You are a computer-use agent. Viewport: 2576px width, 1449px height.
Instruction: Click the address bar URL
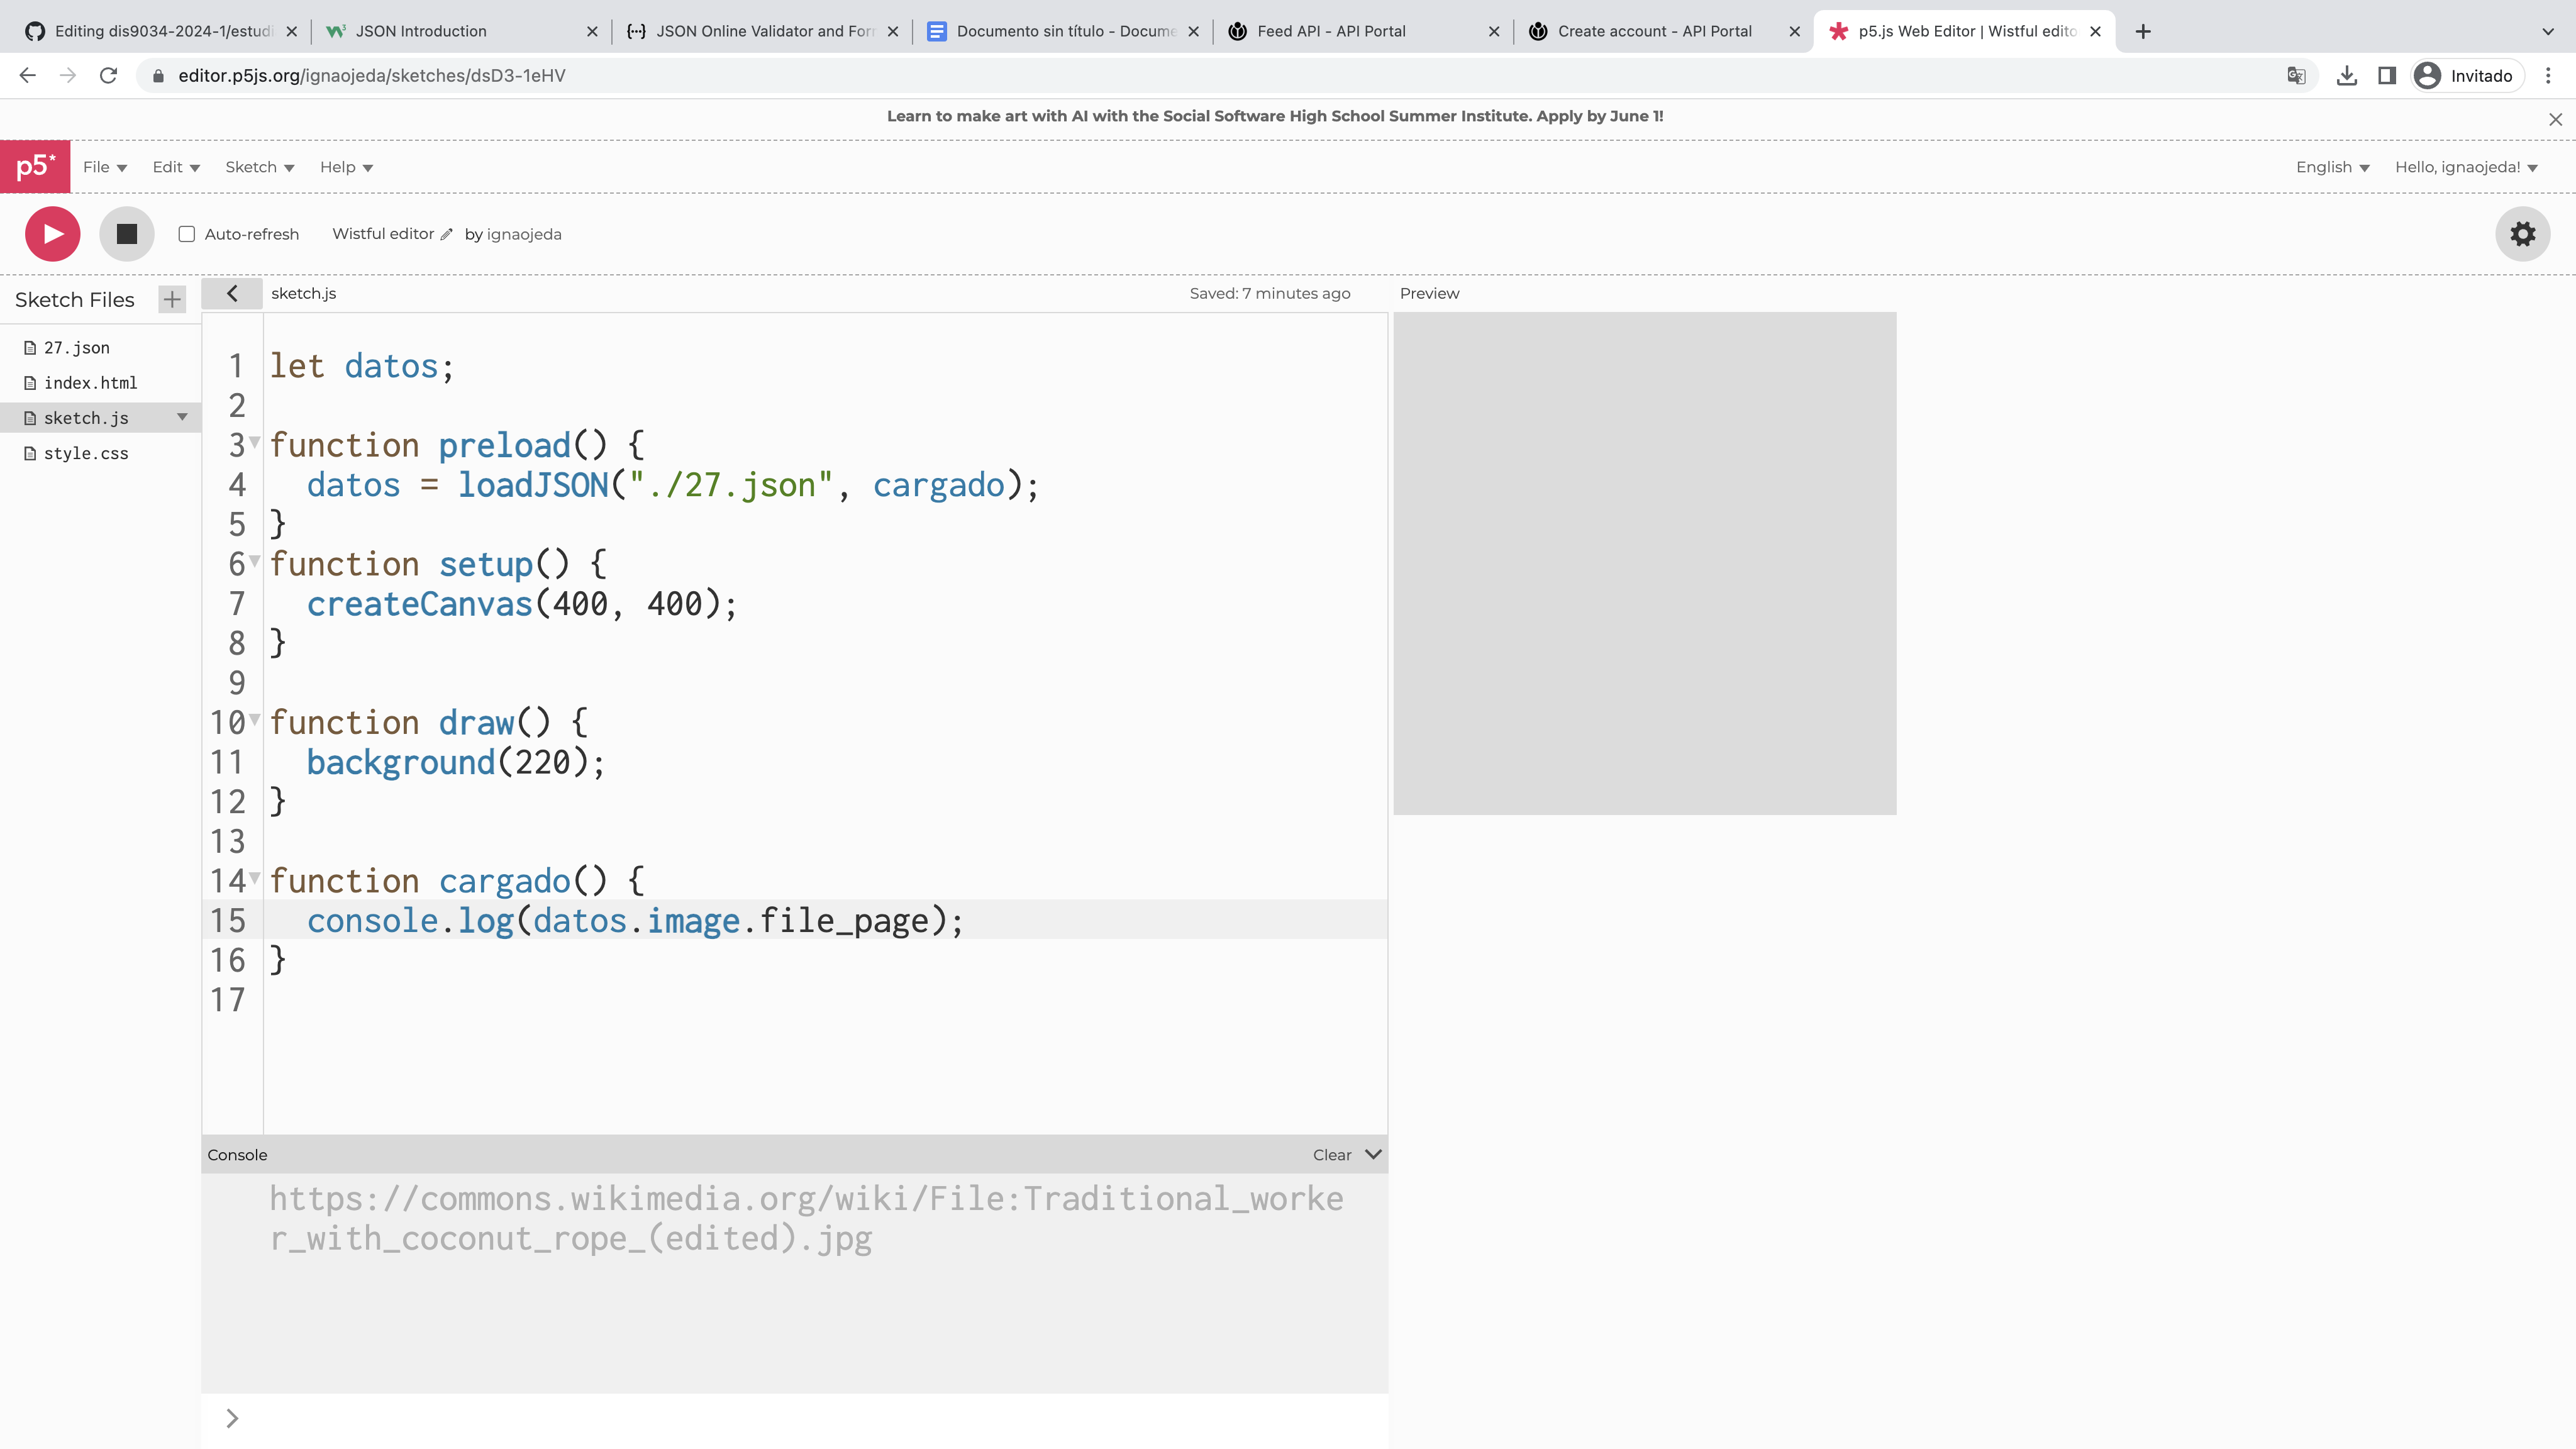click(372, 75)
